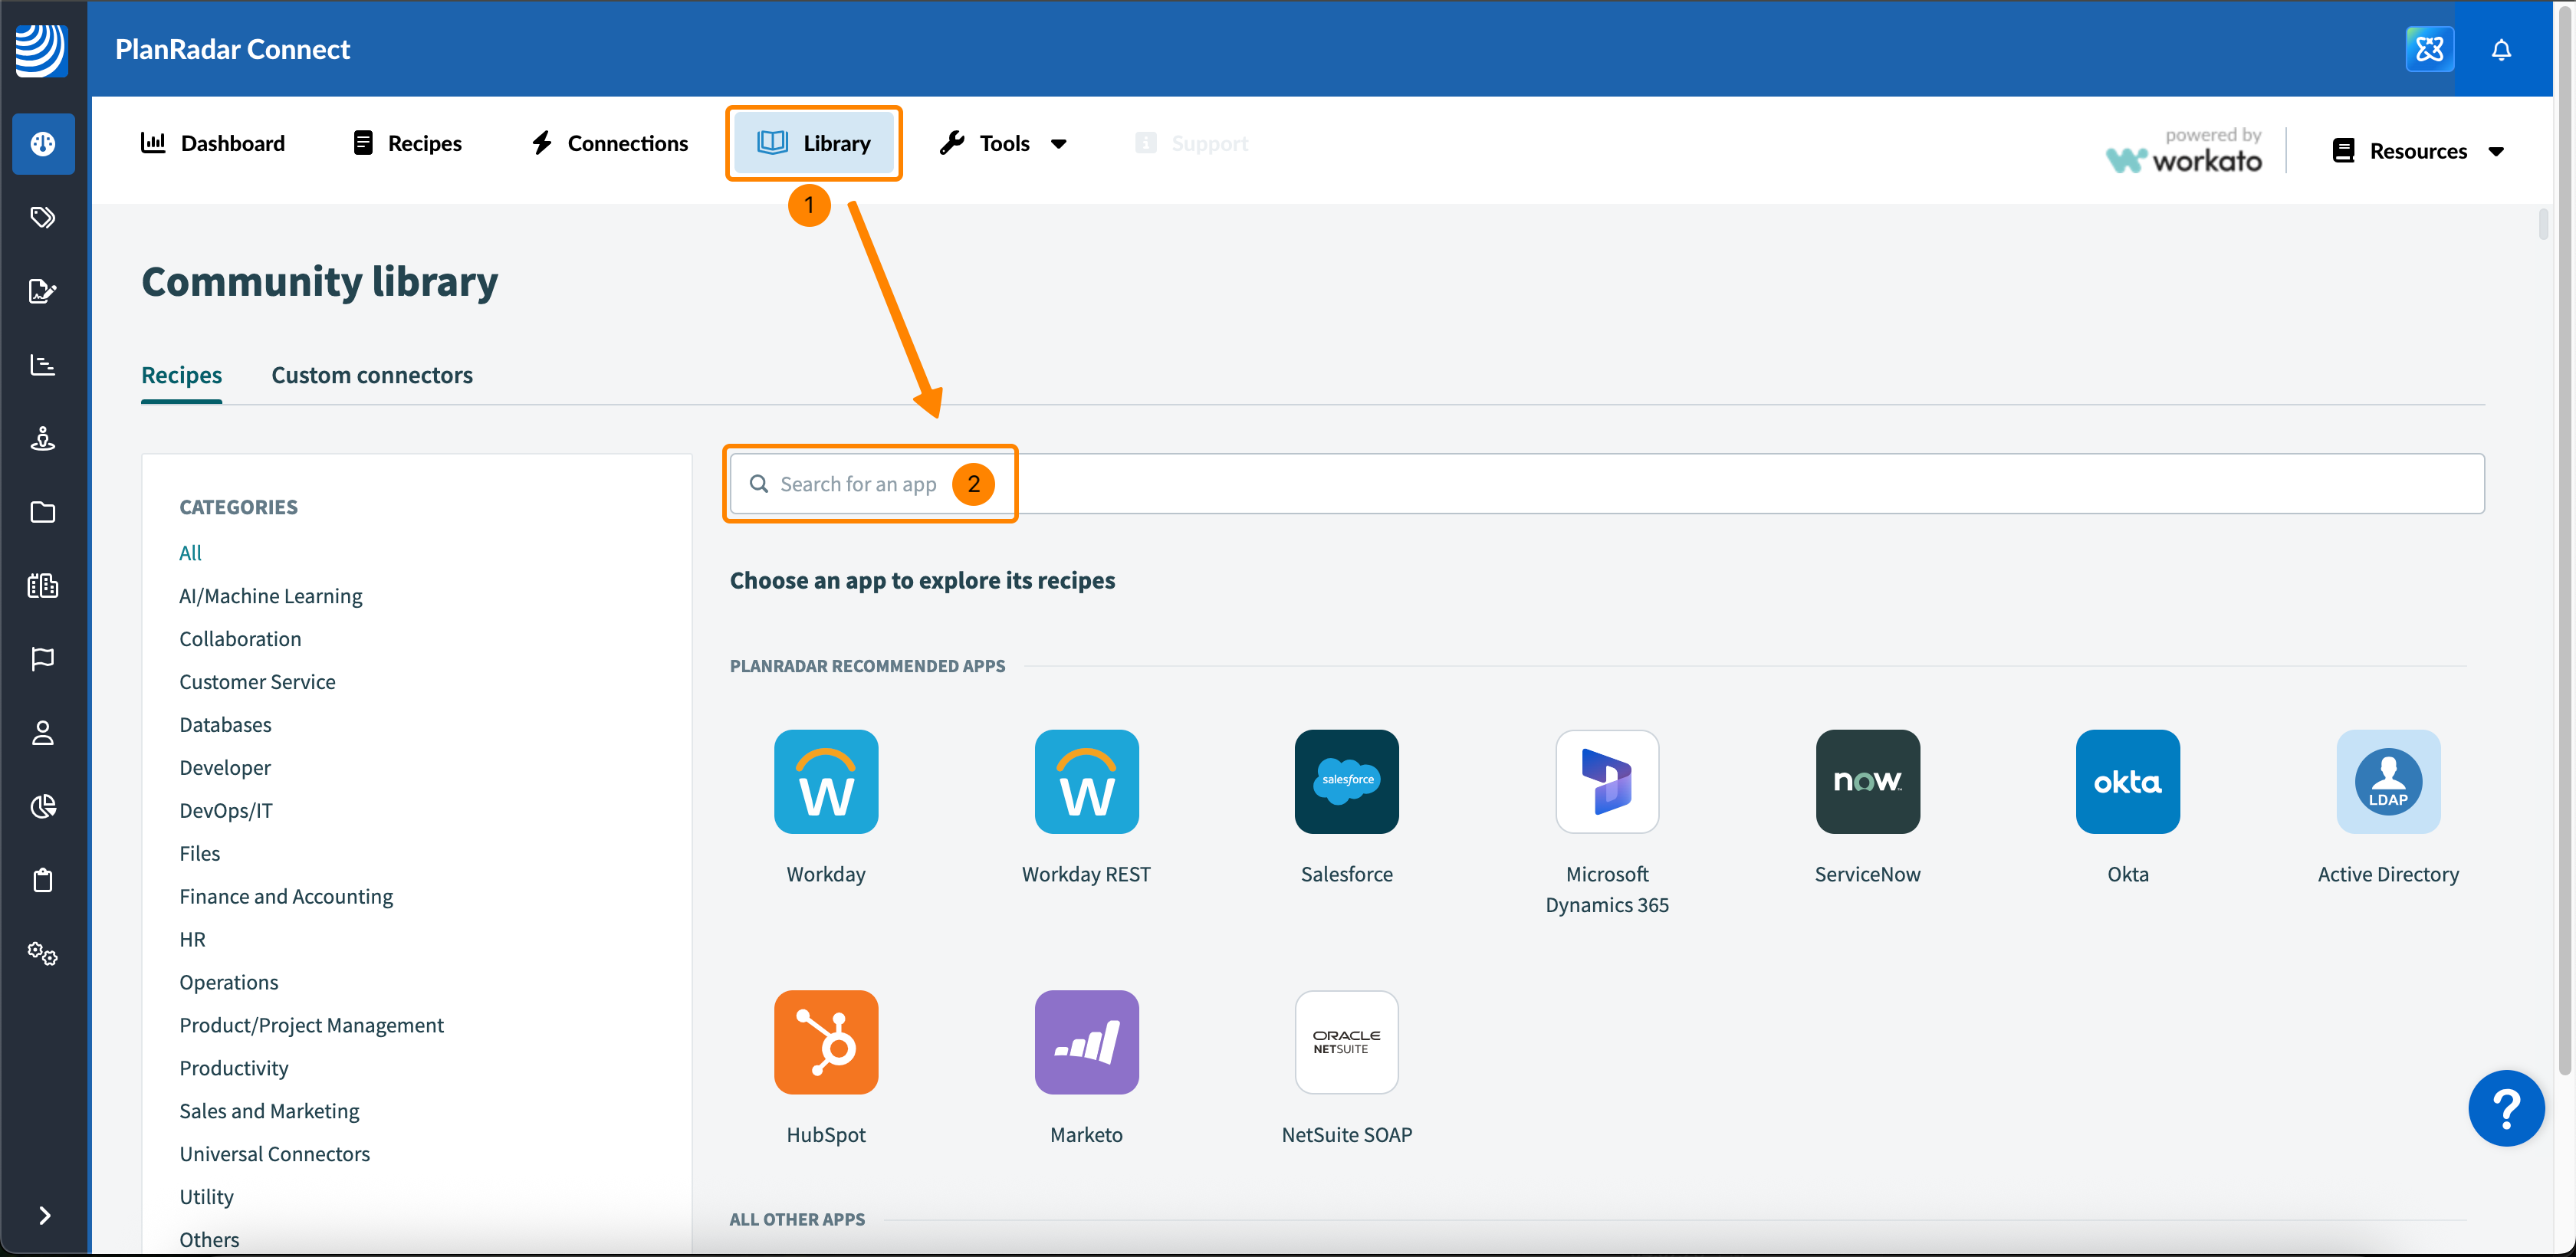Viewport: 2576px width, 1257px height.
Task: Open the folder icon in sidebar
Action: pos(42,512)
